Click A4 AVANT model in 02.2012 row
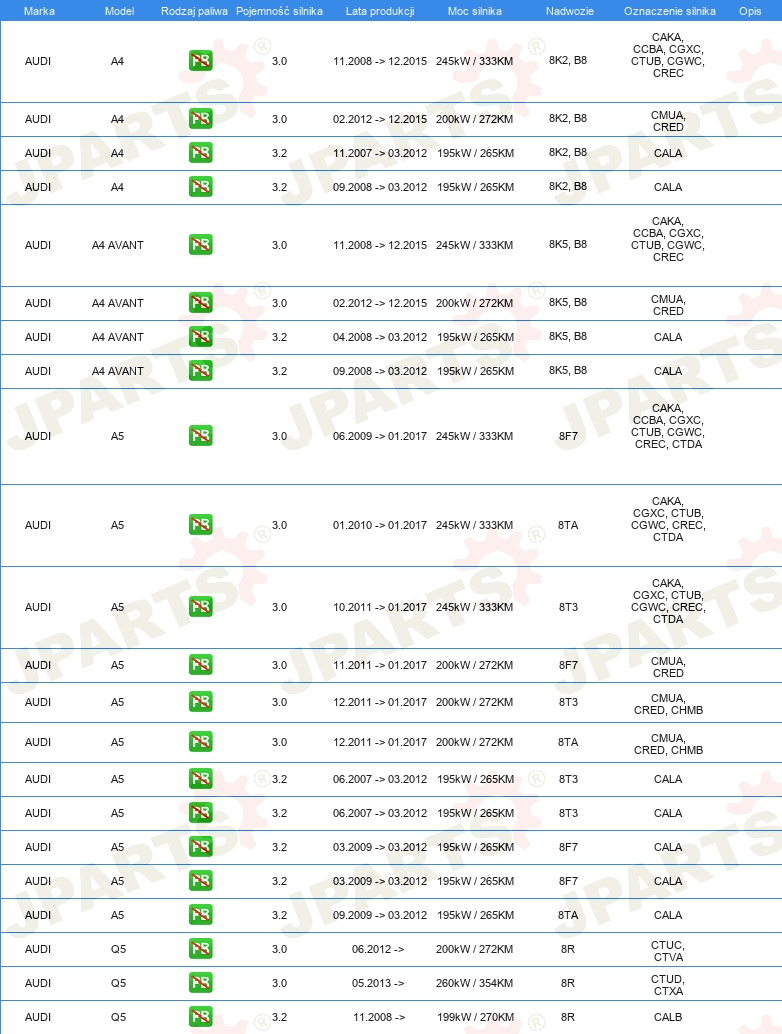 click(x=117, y=303)
